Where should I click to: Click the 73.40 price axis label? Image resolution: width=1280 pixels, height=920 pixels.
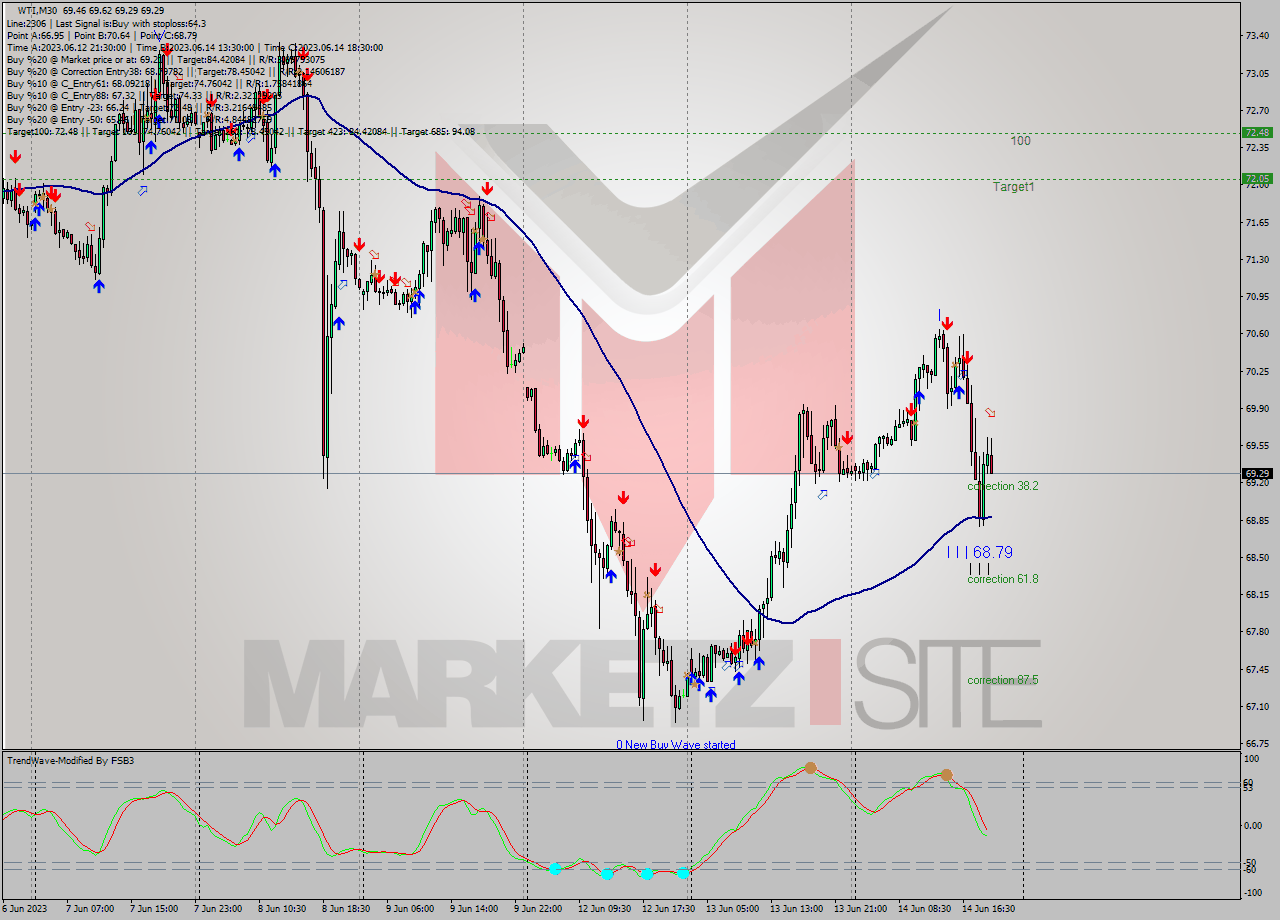1258,36
